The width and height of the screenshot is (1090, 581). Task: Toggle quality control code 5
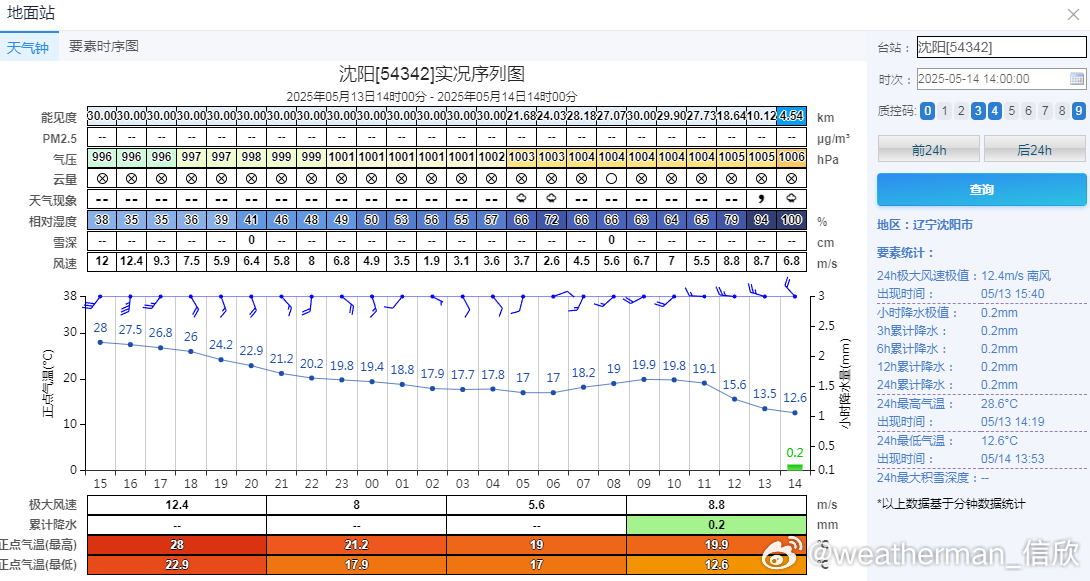(1011, 111)
